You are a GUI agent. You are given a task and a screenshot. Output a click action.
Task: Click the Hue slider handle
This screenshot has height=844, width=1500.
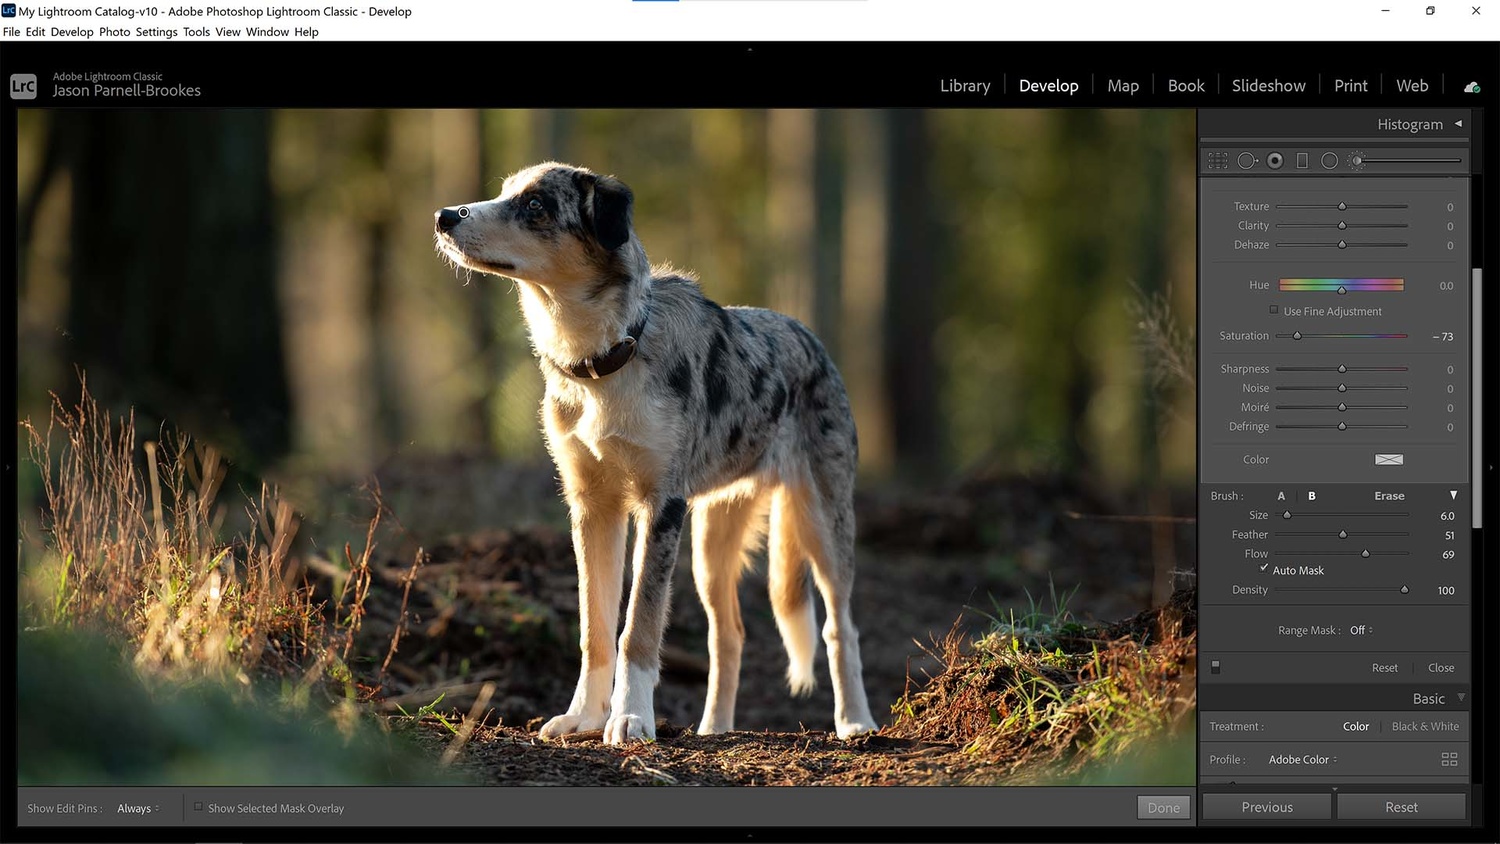click(1342, 289)
